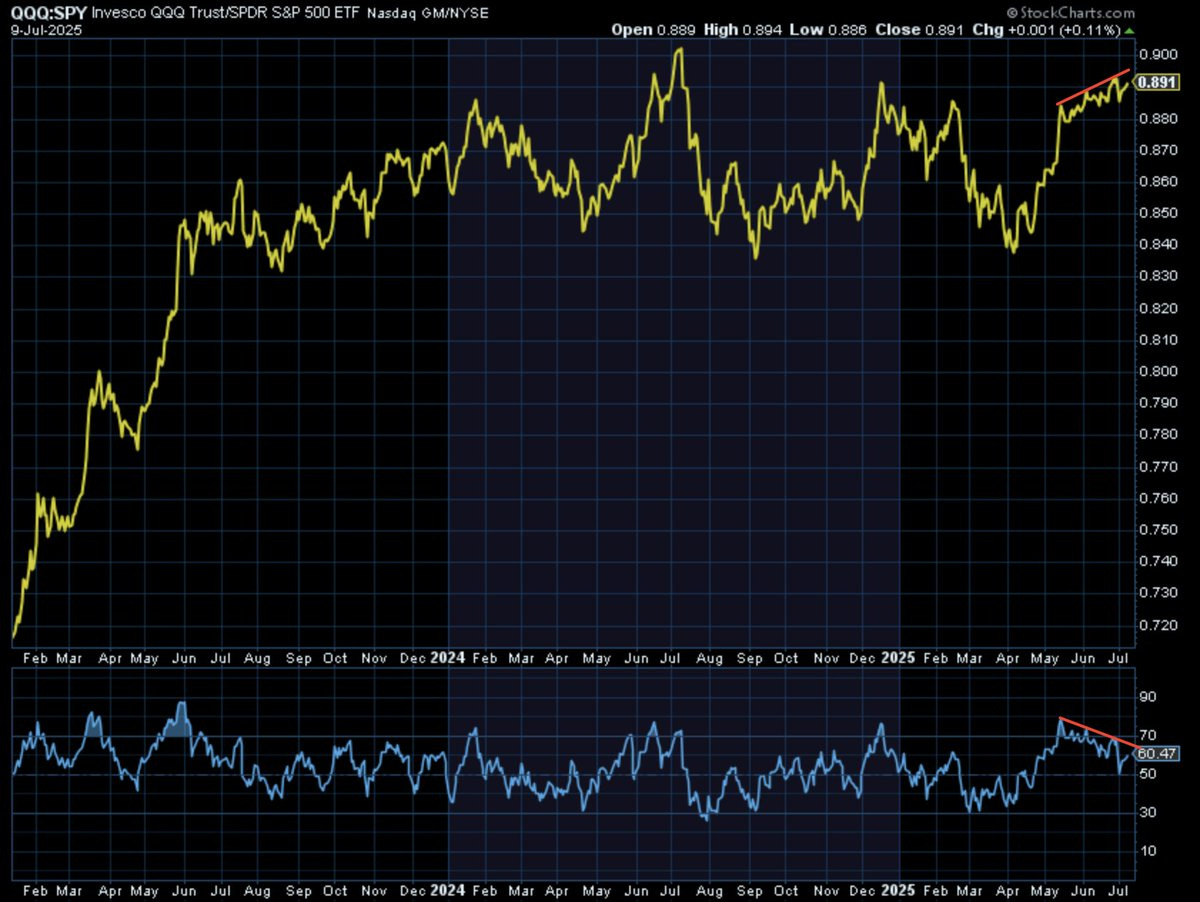Click the 0.880 price axis label
Viewport: 1200px width, 902px height.
click(x=1159, y=118)
